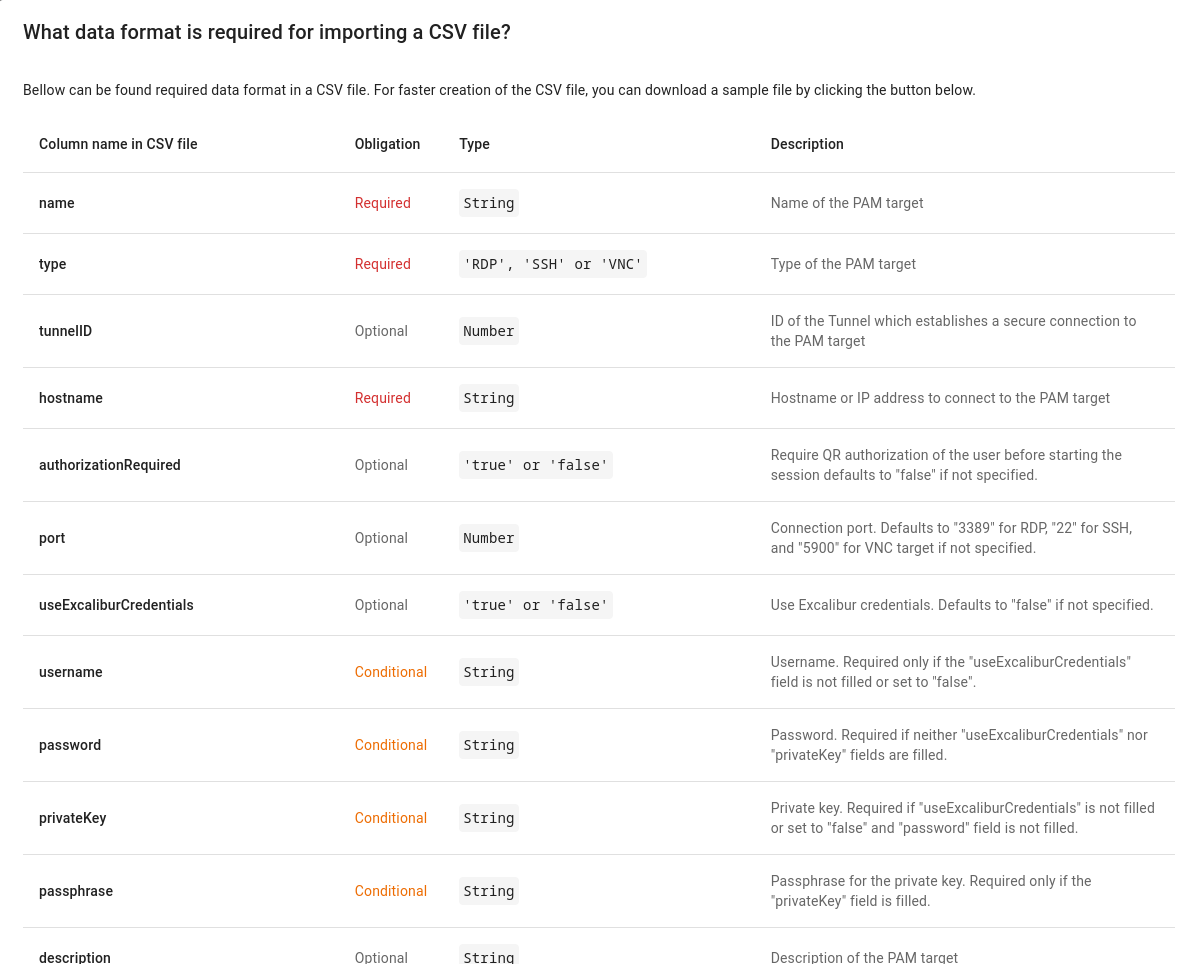Click the String chip in the name row
This screenshot has width=1195, height=977.
(x=488, y=203)
